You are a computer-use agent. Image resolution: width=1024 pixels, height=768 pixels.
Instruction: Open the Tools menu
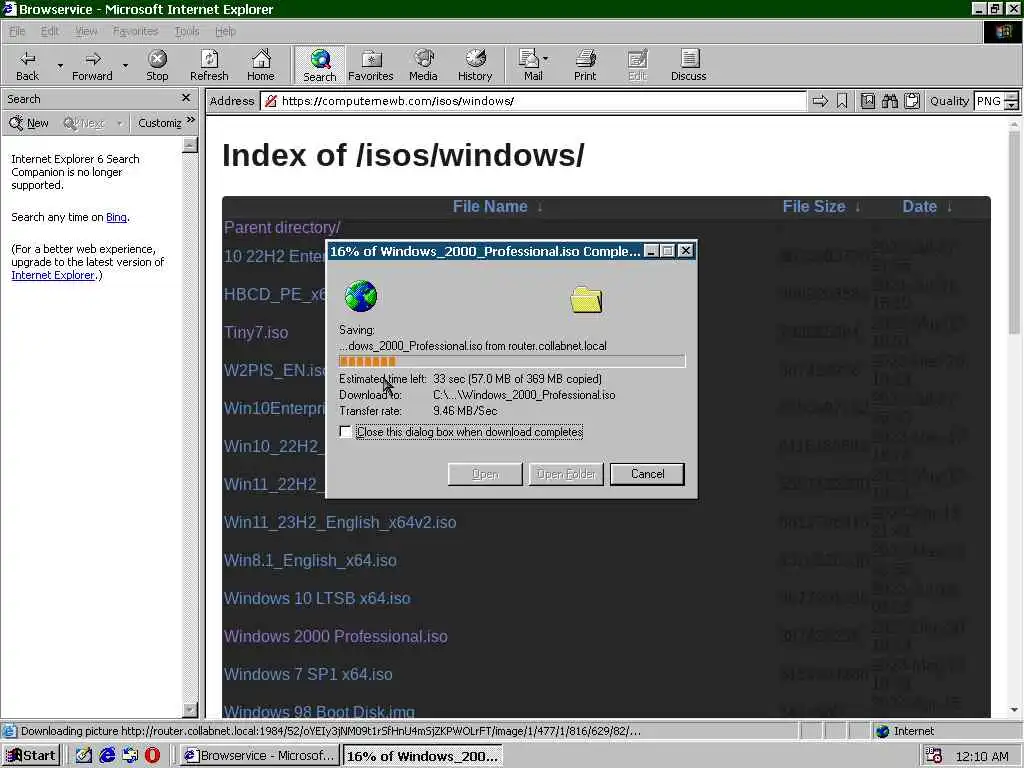[187, 31]
